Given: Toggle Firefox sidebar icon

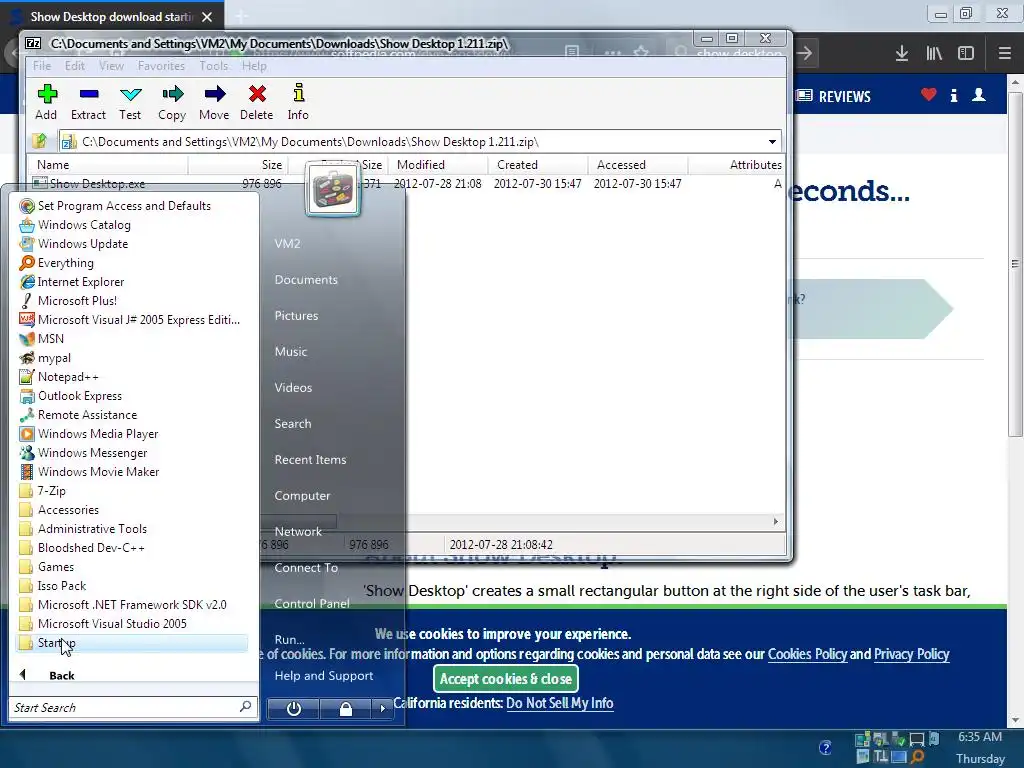Looking at the screenshot, I should coord(966,53).
